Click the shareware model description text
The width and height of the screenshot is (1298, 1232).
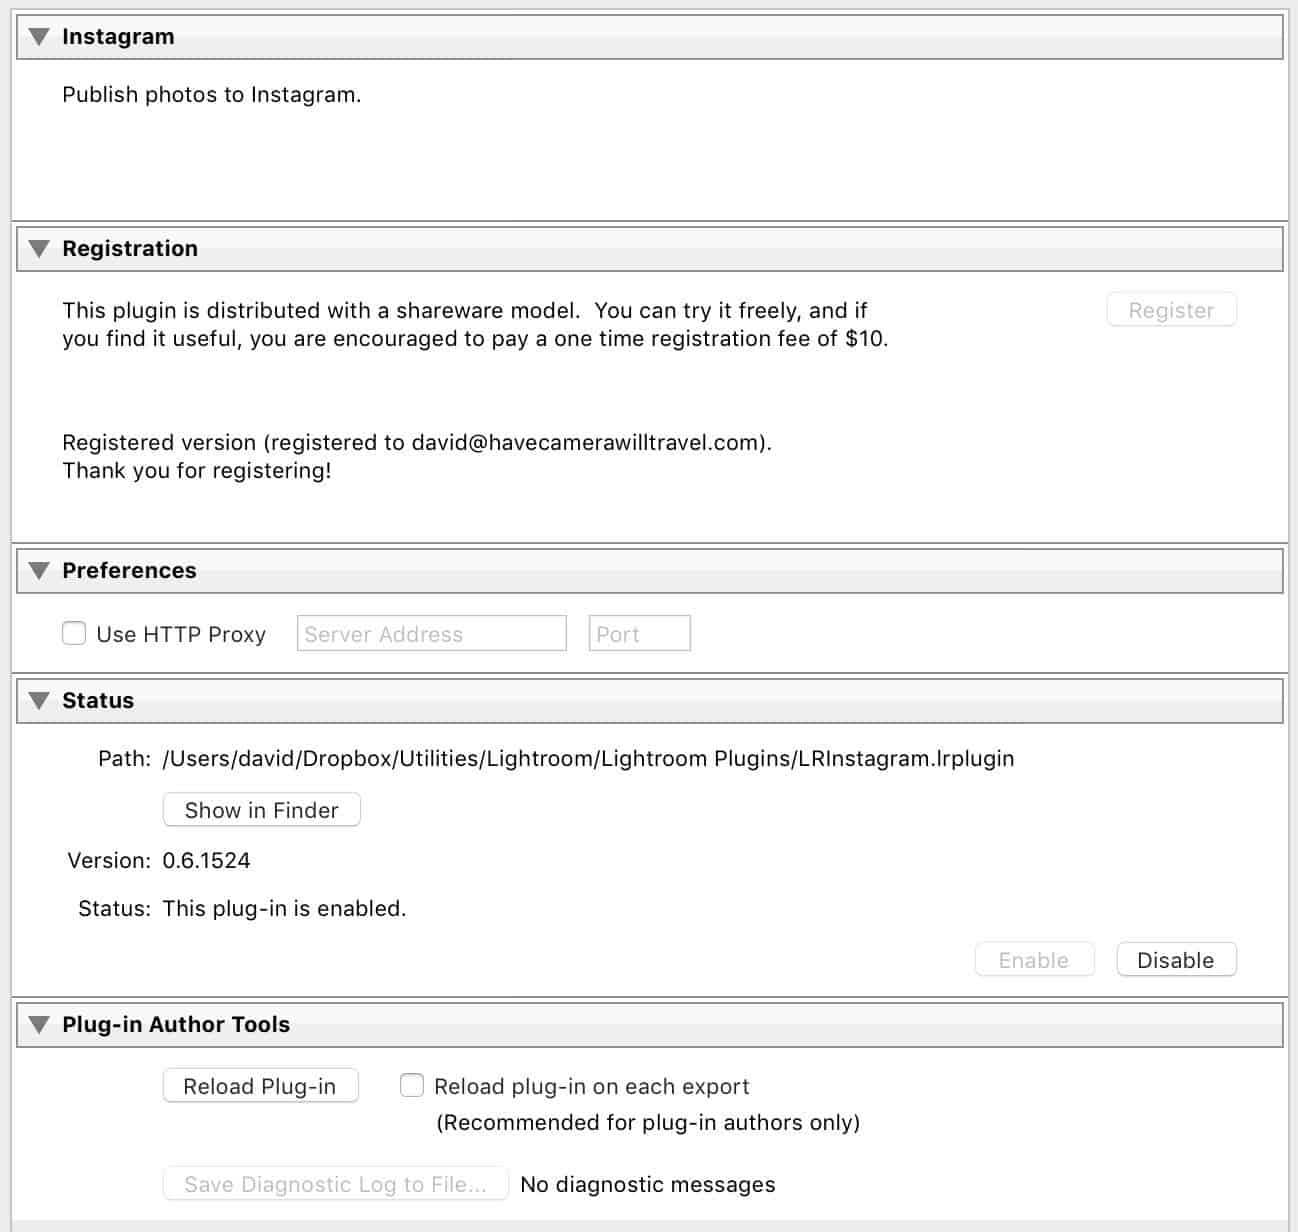[475, 325]
